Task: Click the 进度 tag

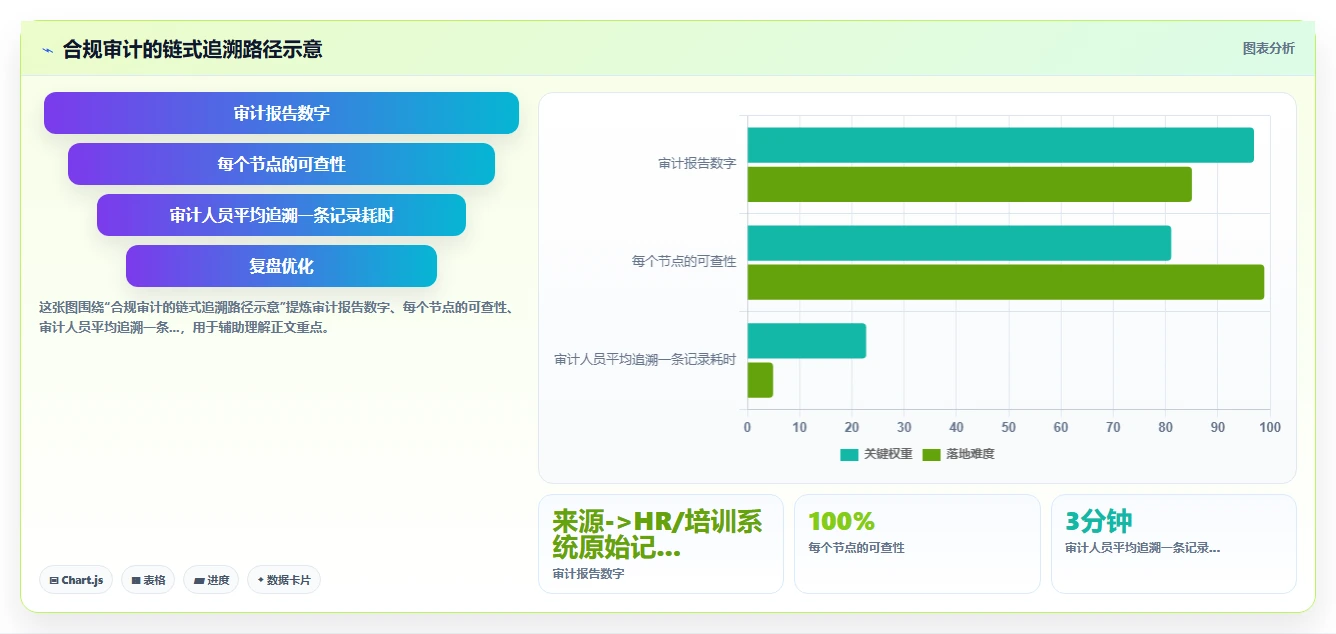Action: pyautogui.click(x=211, y=580)
